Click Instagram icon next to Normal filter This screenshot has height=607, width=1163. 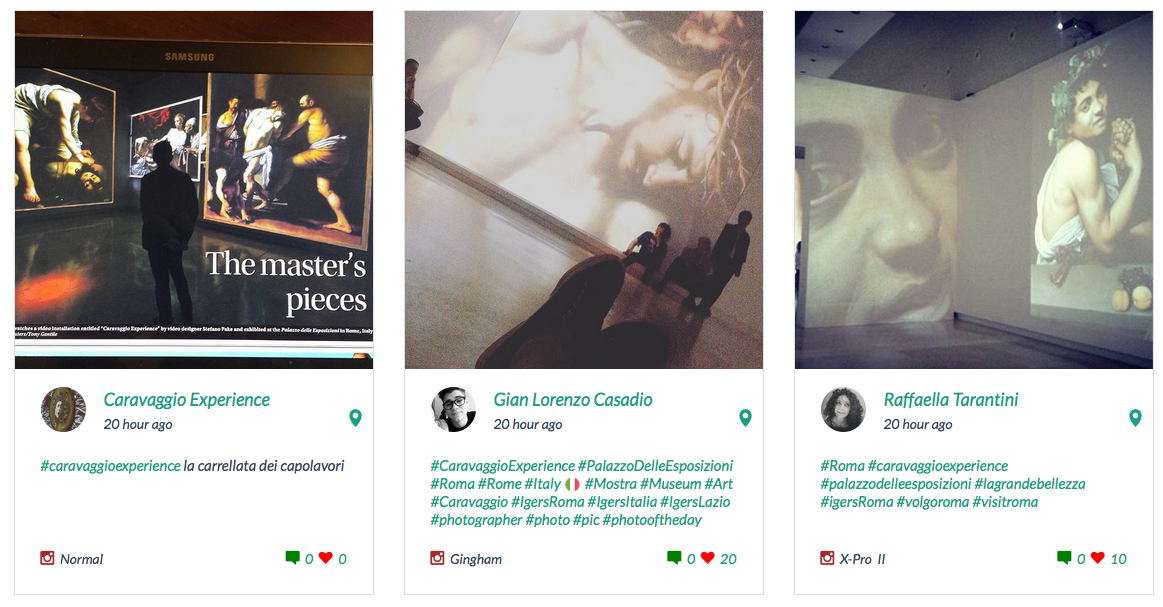(x=47, y=558)
